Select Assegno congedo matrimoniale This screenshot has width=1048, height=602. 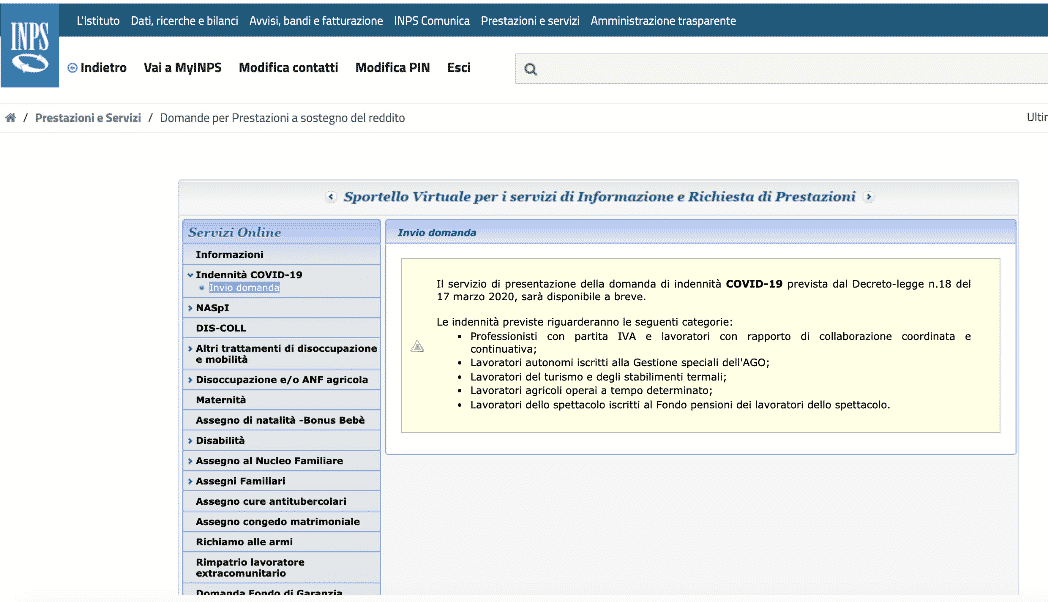(x=281, y=522)
